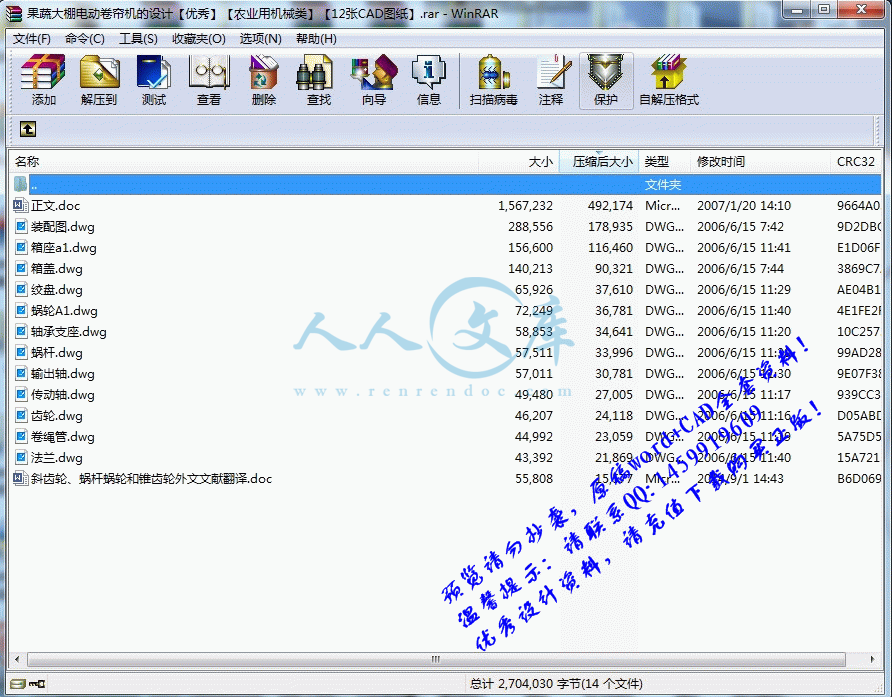Viewport: 892px width, 697px height.
Task: Click the 删除 (Delete) toolbar icon
Action: coord(263,73)
